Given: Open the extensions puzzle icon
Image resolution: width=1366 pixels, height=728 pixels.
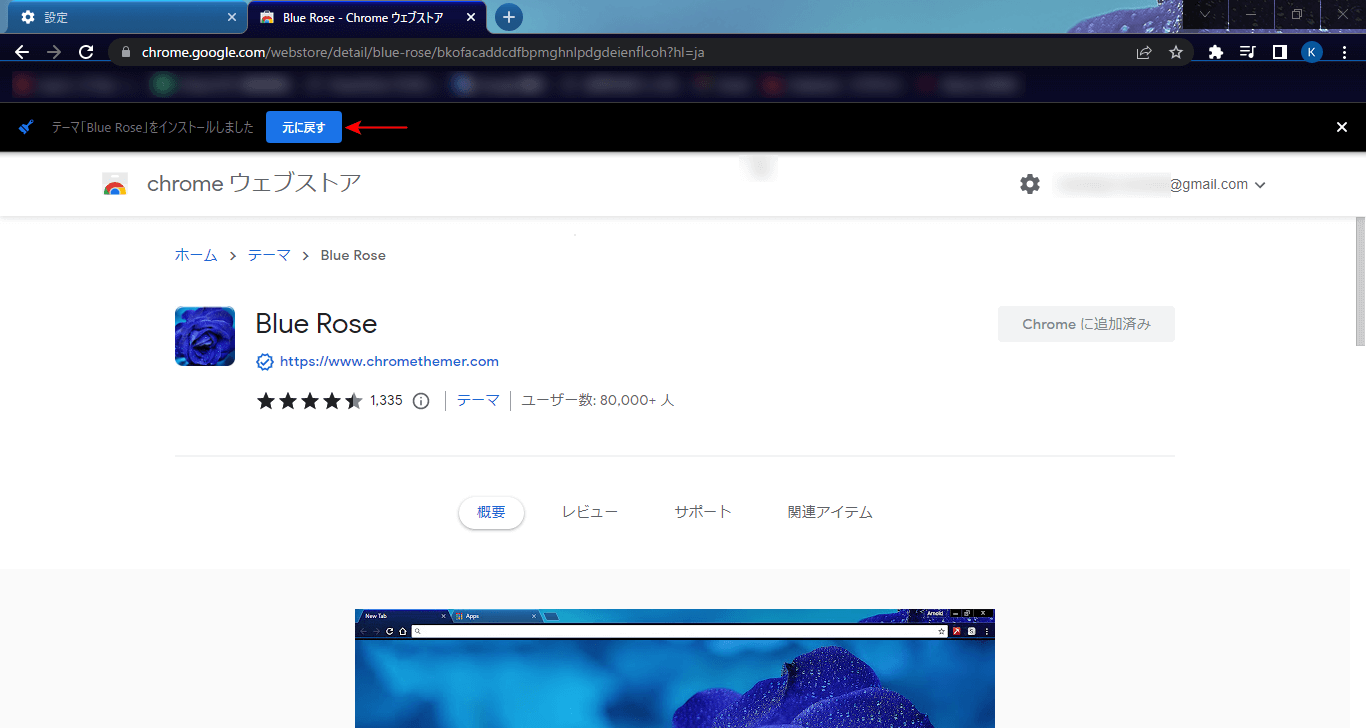Looking at the screenshot, I should pyautogui.click(x=1216, y=52).
